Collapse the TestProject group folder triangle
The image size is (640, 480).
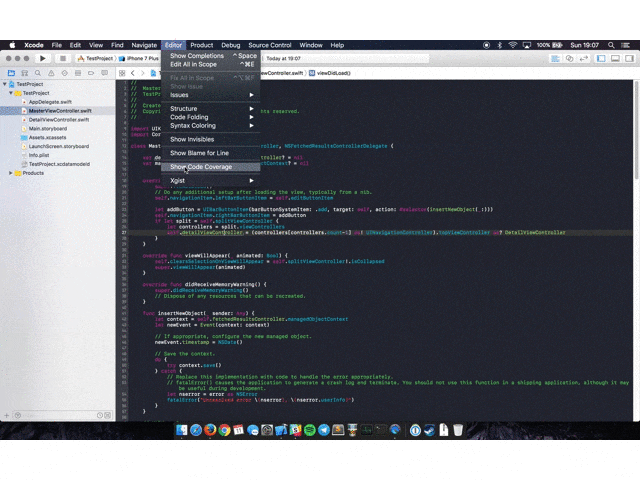click(x=11, y=93)
